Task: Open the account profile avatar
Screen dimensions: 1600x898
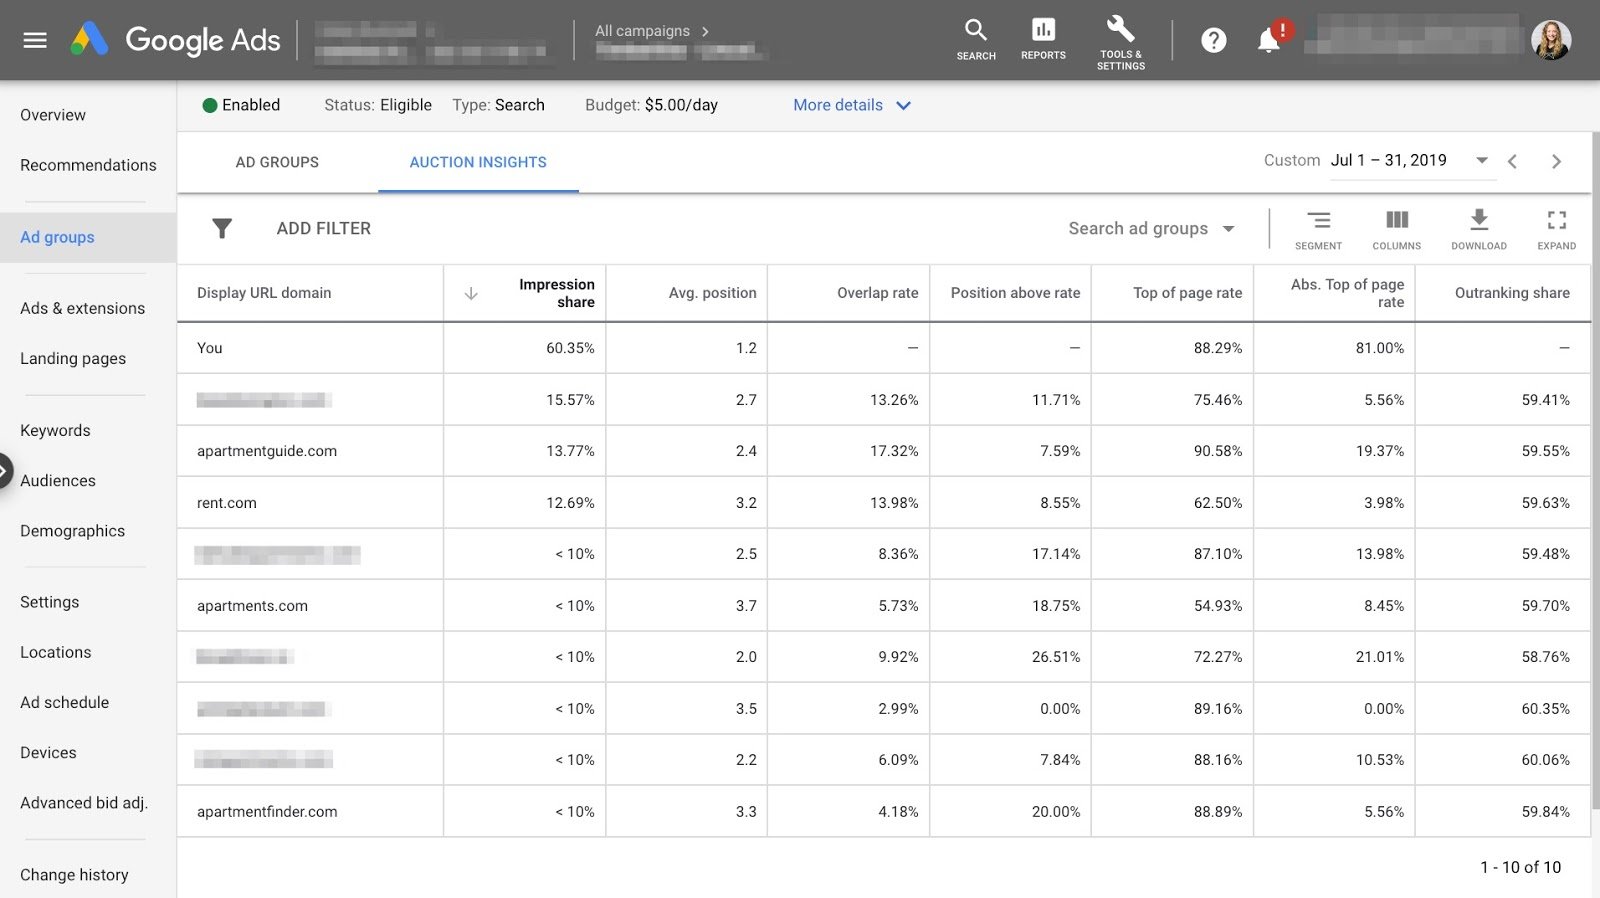Action: click(1551, 40)
